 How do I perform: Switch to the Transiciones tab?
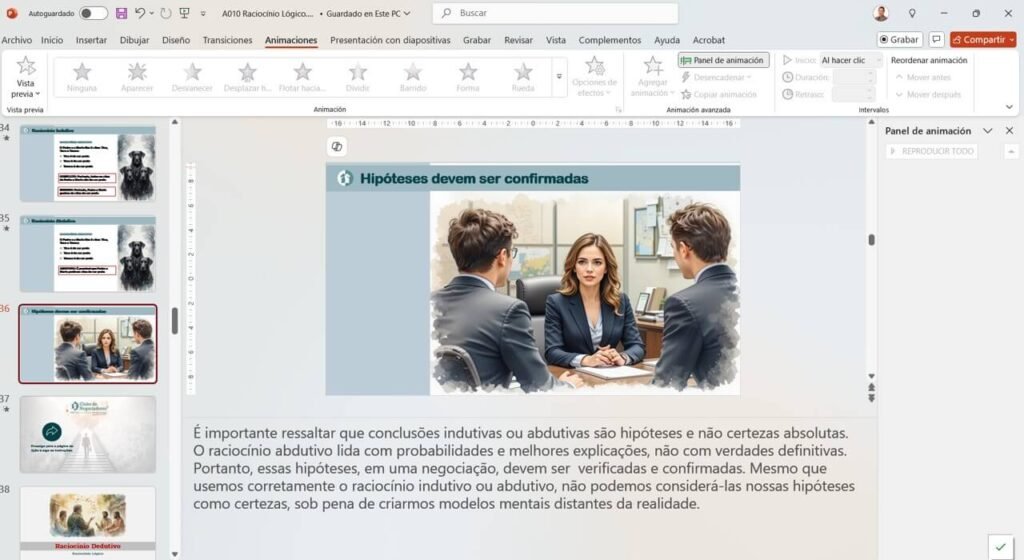click(x=227, y=40)
